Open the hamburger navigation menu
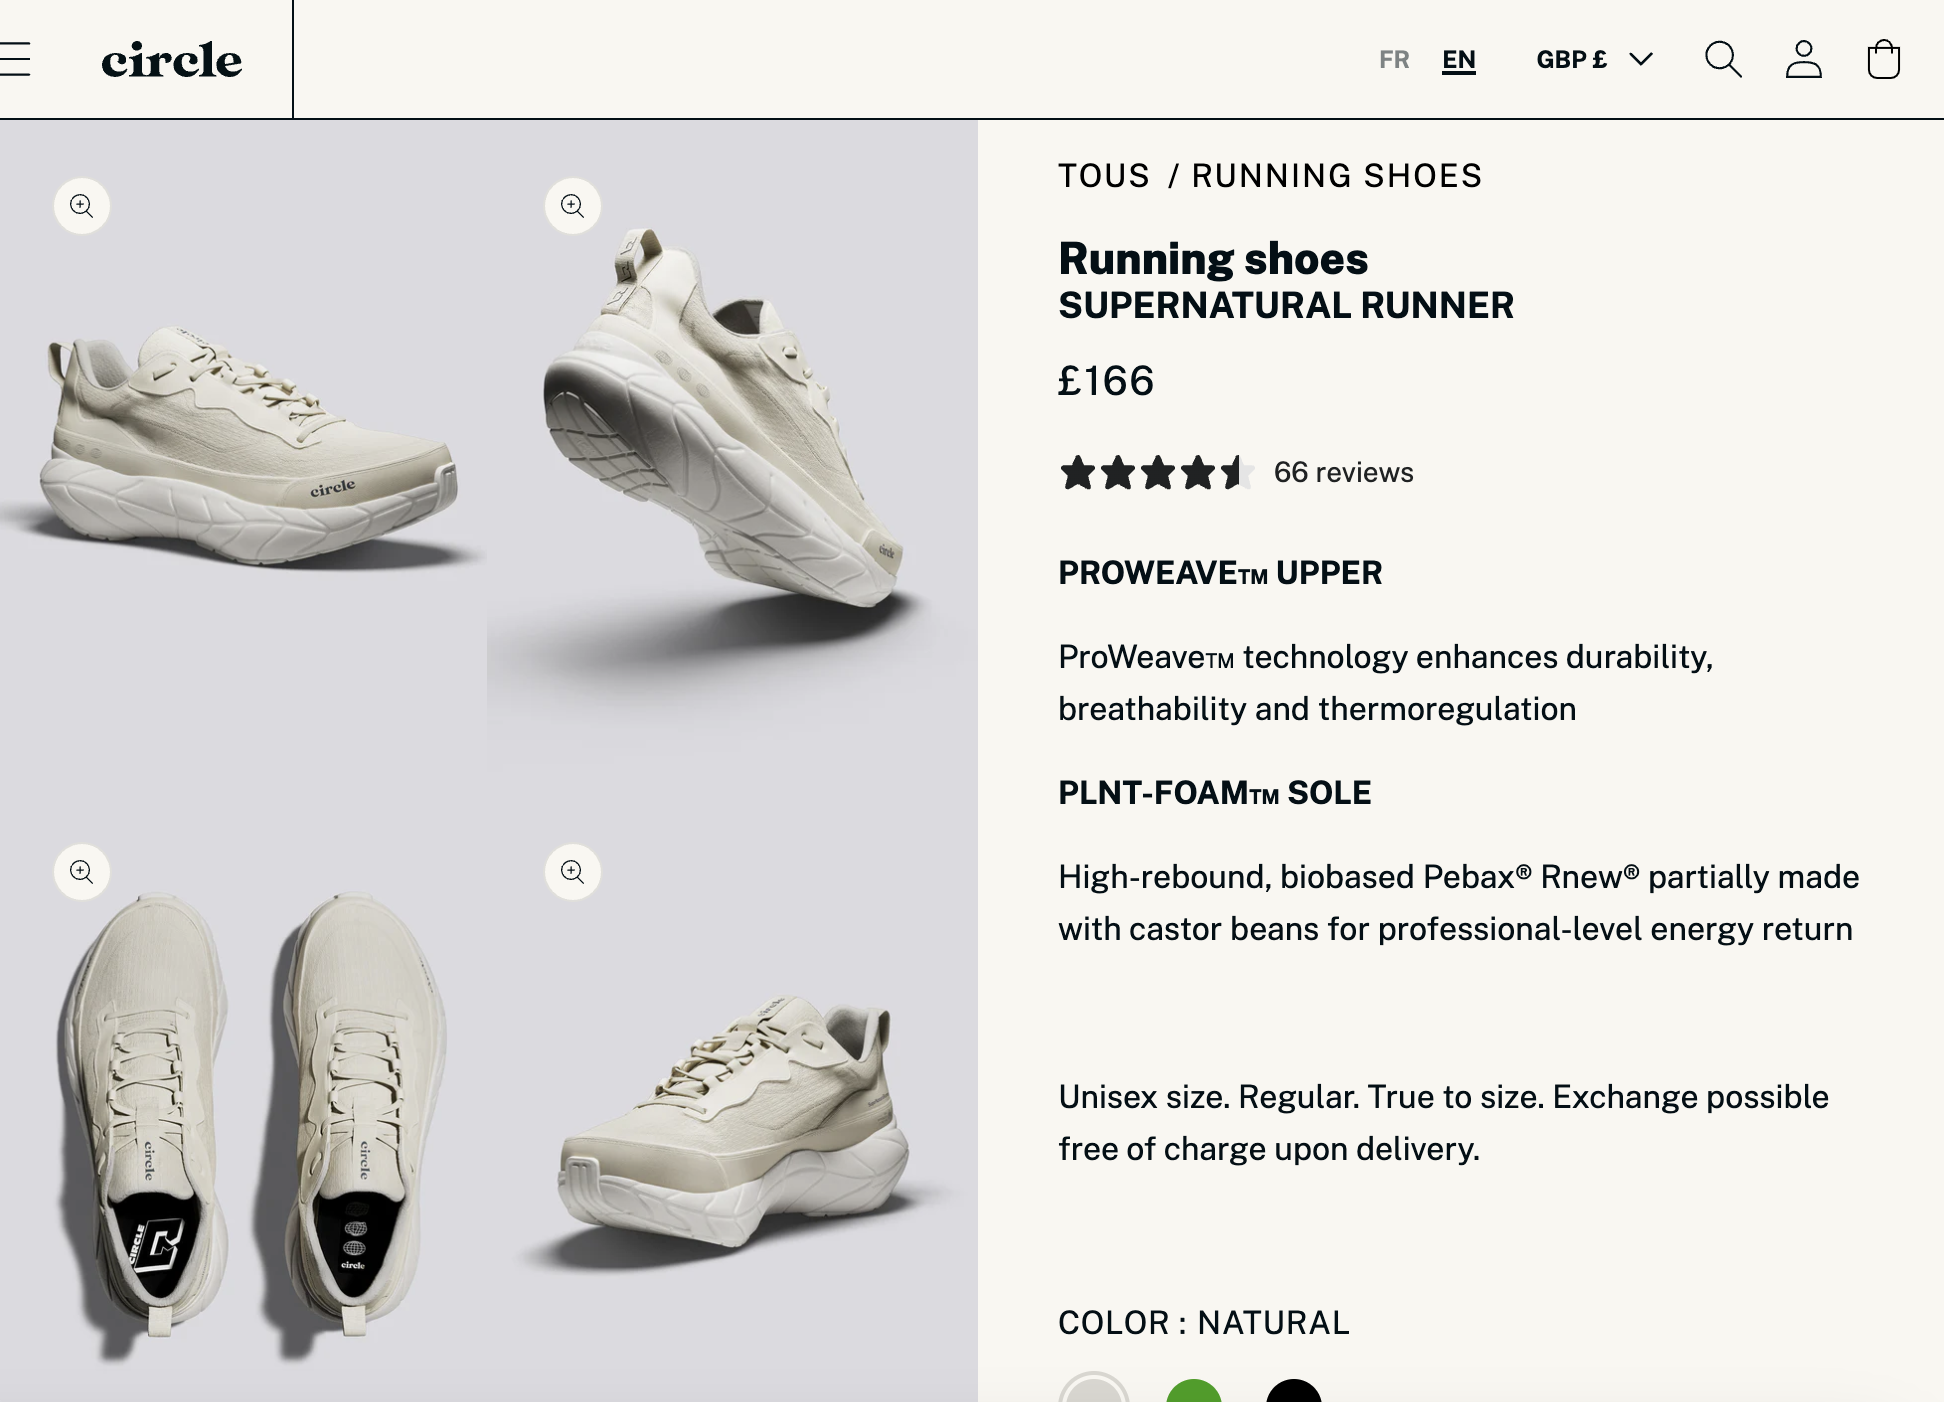The height and width of the screenshot is (1402, 1944). (x=14, y=60)
